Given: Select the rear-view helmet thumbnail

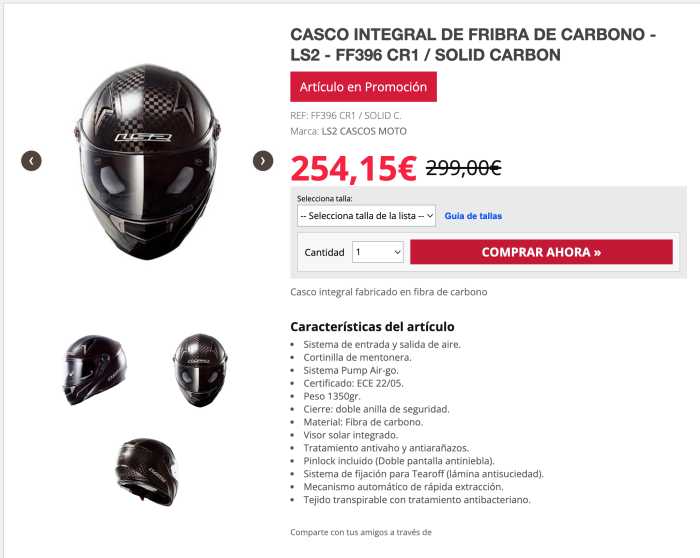Looking at the screenshot, I should tap(146, 471).
